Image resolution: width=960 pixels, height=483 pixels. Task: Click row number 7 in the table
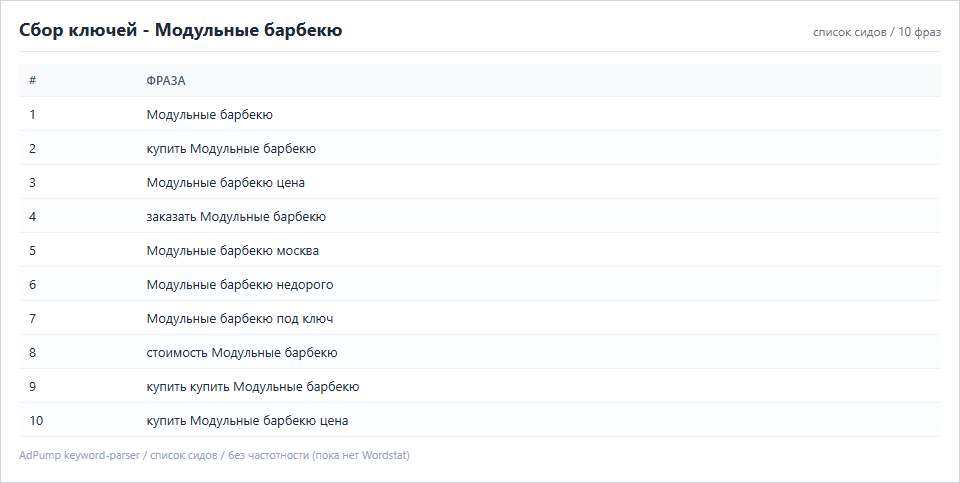pyautogui.click(x=32, y=319)
